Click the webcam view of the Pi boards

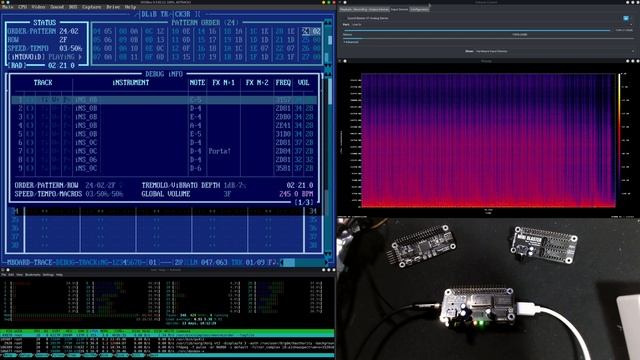coord(488,289)
